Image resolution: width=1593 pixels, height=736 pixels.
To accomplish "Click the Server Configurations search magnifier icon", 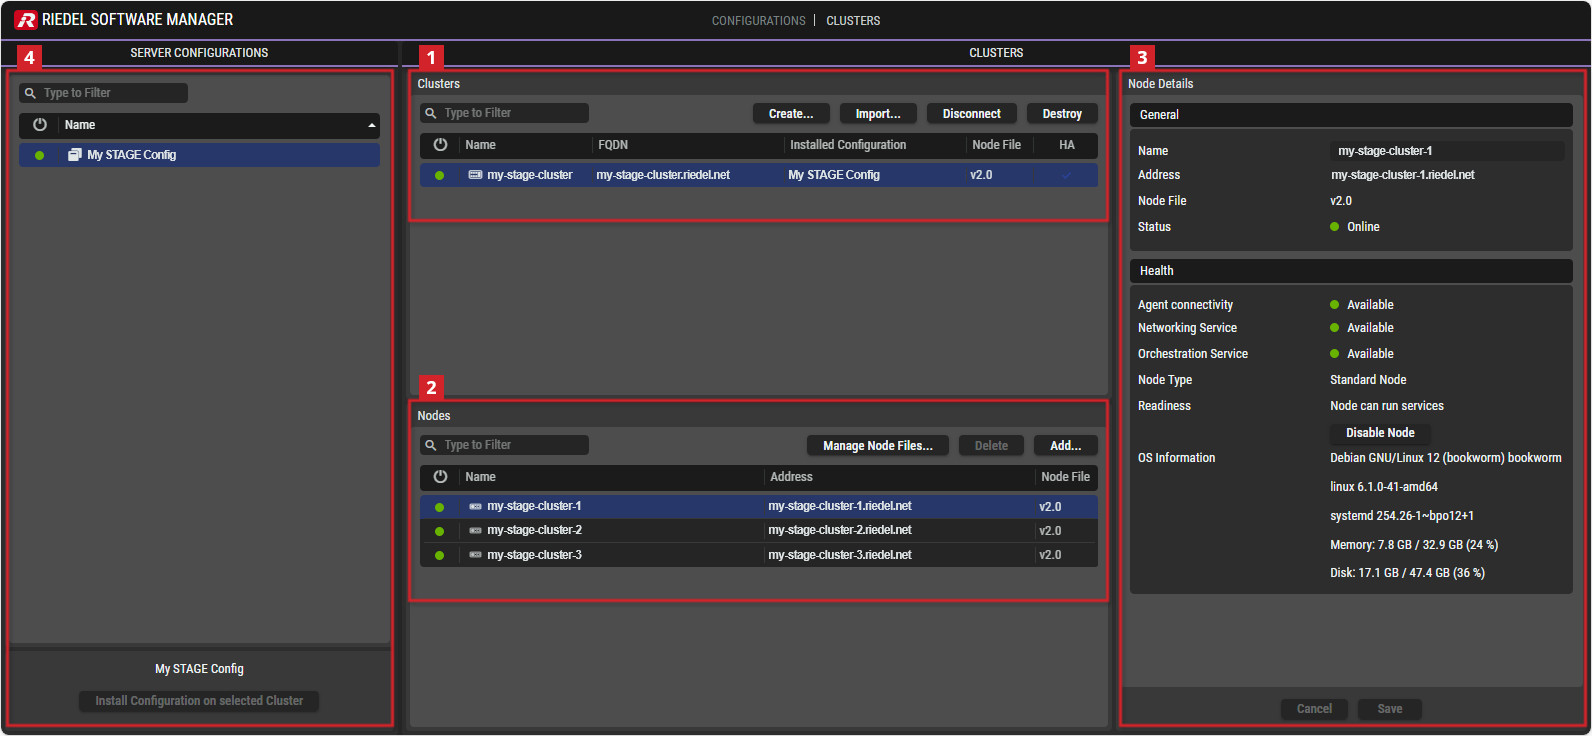I will [x=30, y=93].
